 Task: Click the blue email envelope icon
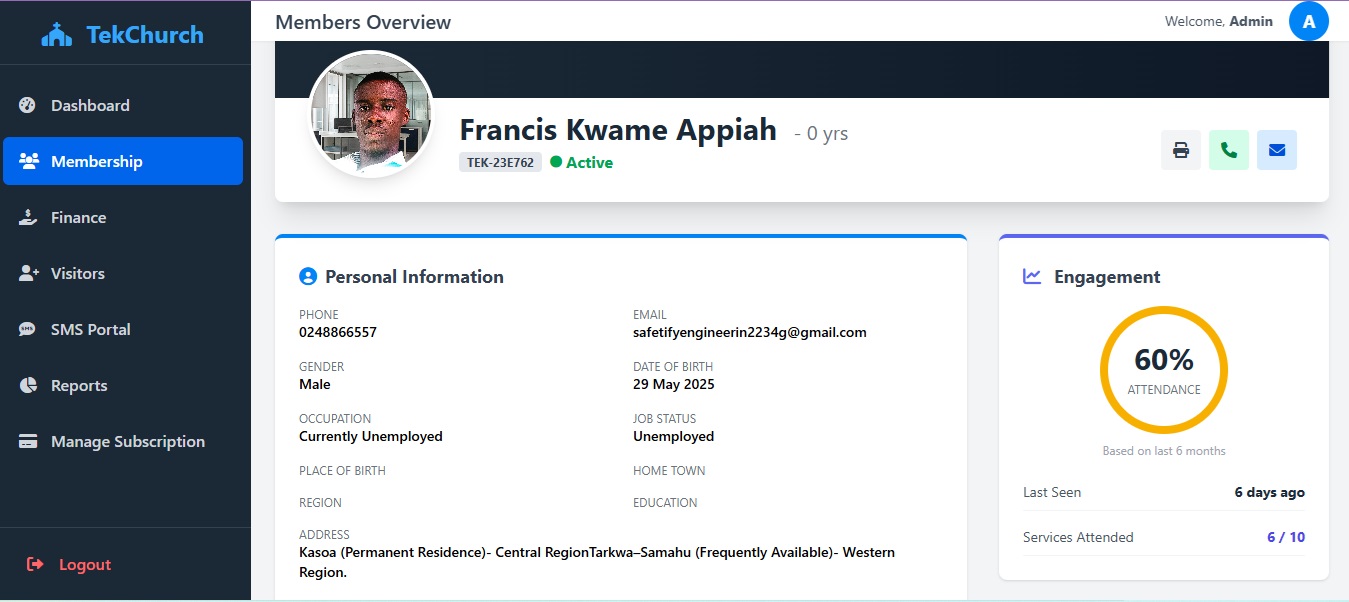pyautogui.click(x=1277, y=150)
